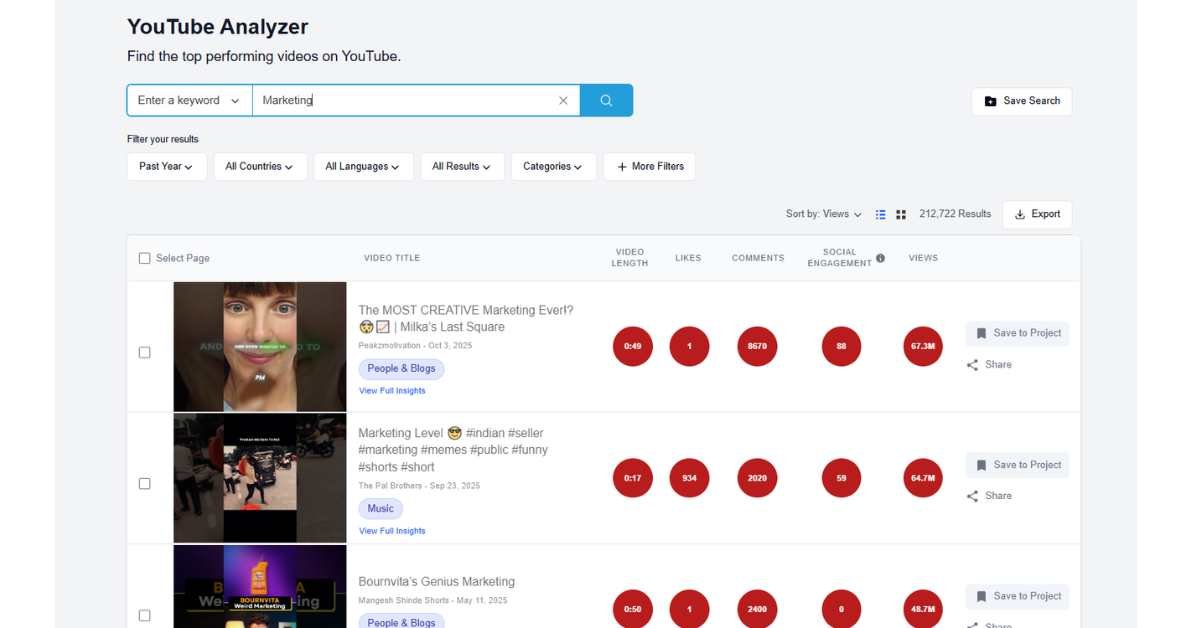
Task: Open the Past Year filter dropdown
Action: click(x=167, y=166)
